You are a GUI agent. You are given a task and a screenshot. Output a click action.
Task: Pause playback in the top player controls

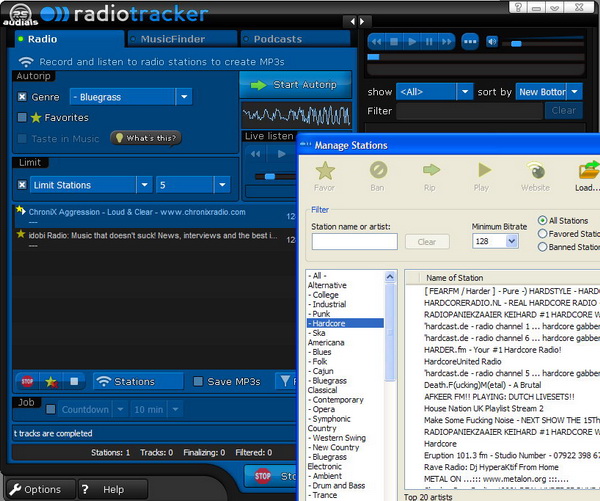(x=429, y=42)
